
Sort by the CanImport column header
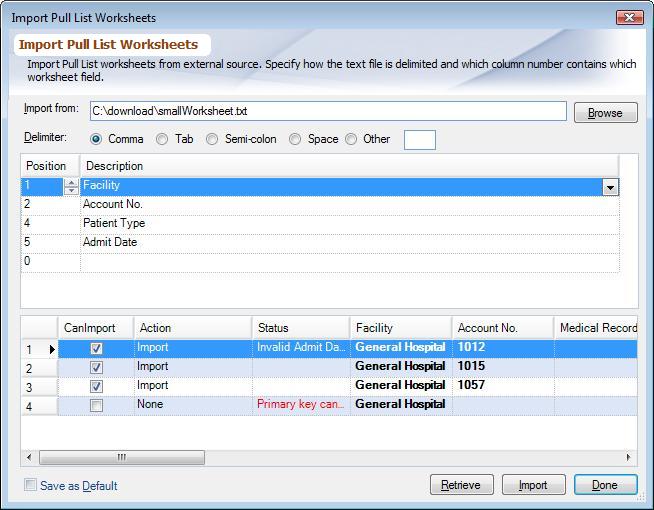tap(96, 328)
